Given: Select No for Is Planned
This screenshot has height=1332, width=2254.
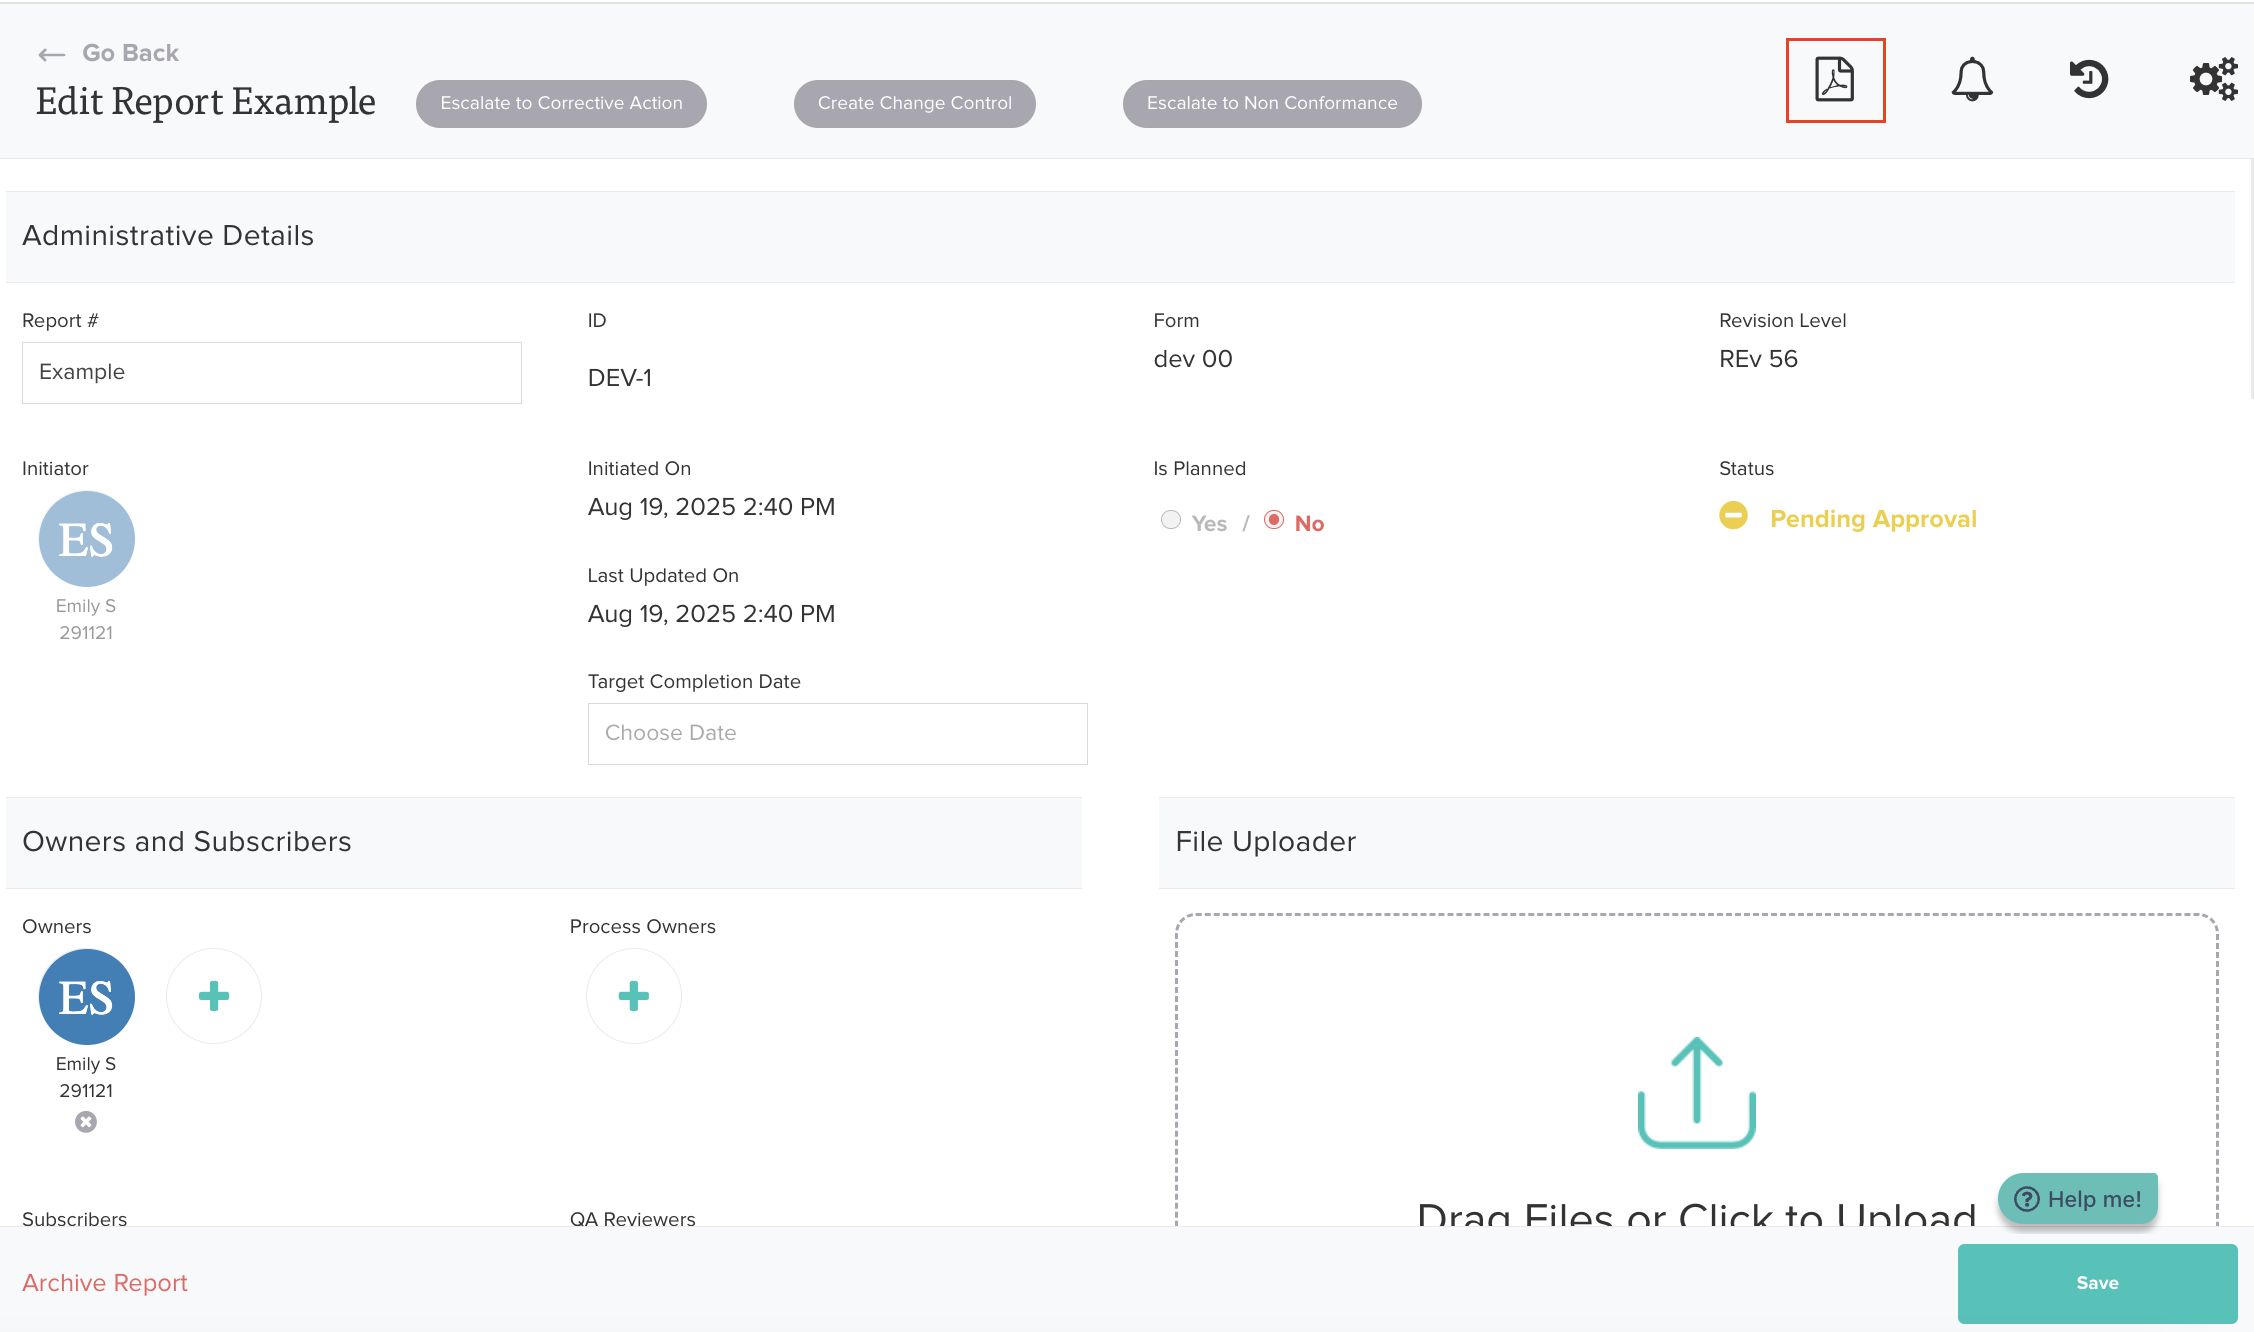Looking at the screenshot, I should [1274, 520].
